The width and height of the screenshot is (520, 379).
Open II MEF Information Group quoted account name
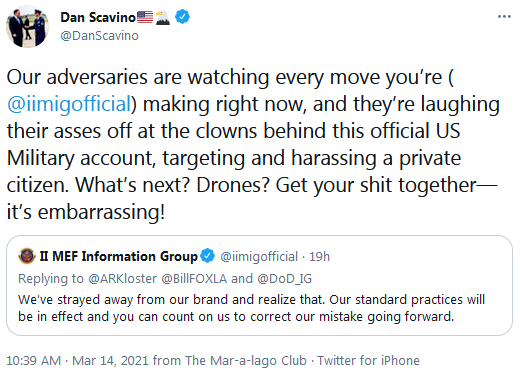[x=119, y=256]
